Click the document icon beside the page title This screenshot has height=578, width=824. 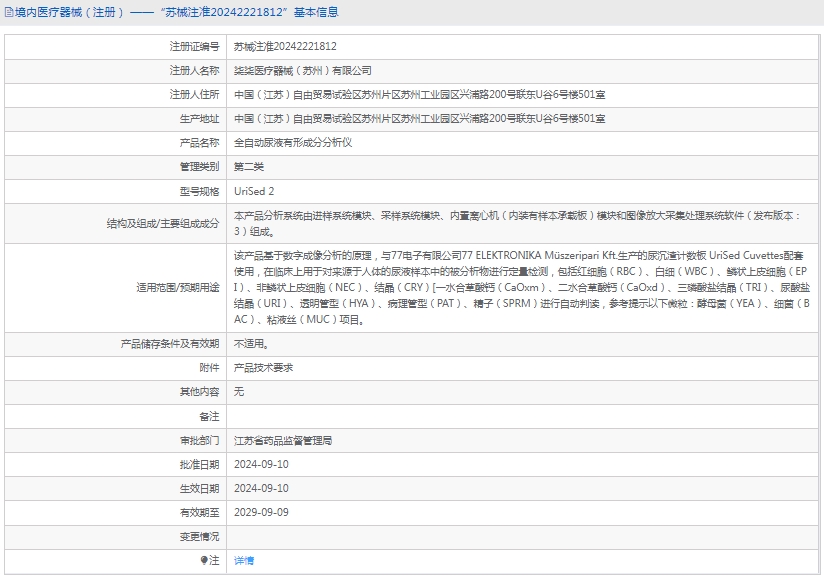[x=9, y=13]
